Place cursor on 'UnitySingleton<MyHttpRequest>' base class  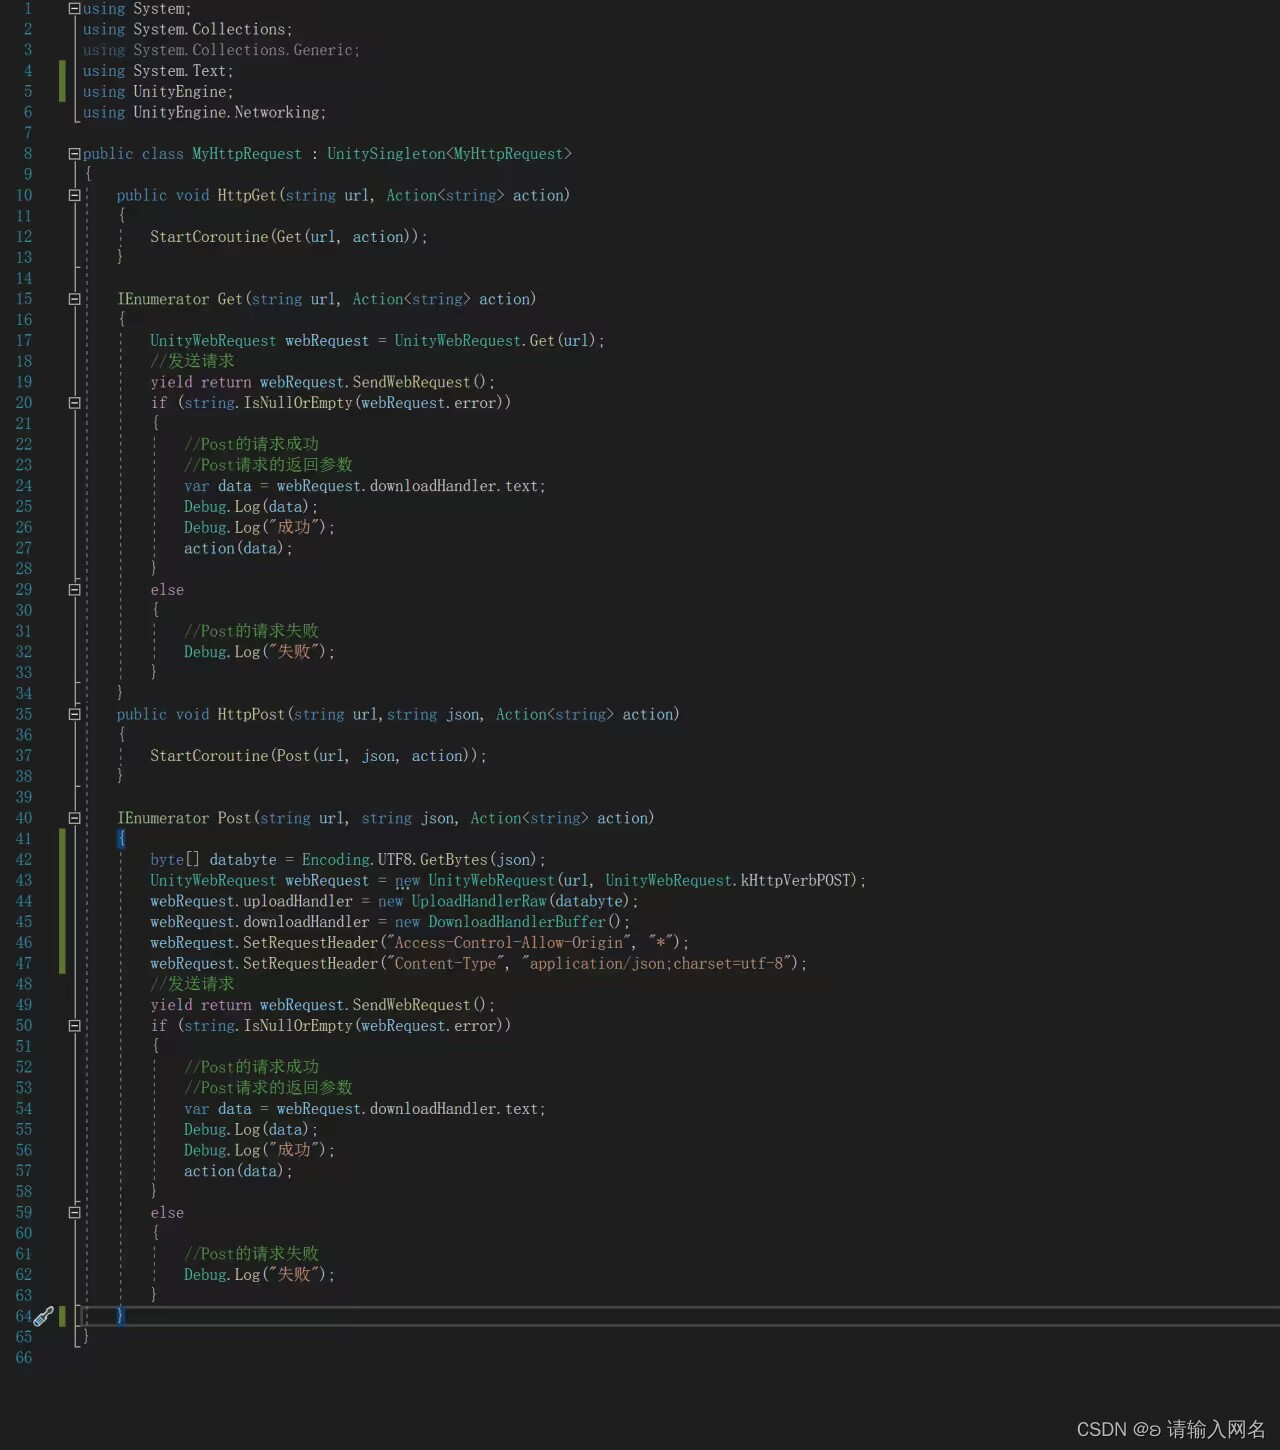tap(449, 154)
